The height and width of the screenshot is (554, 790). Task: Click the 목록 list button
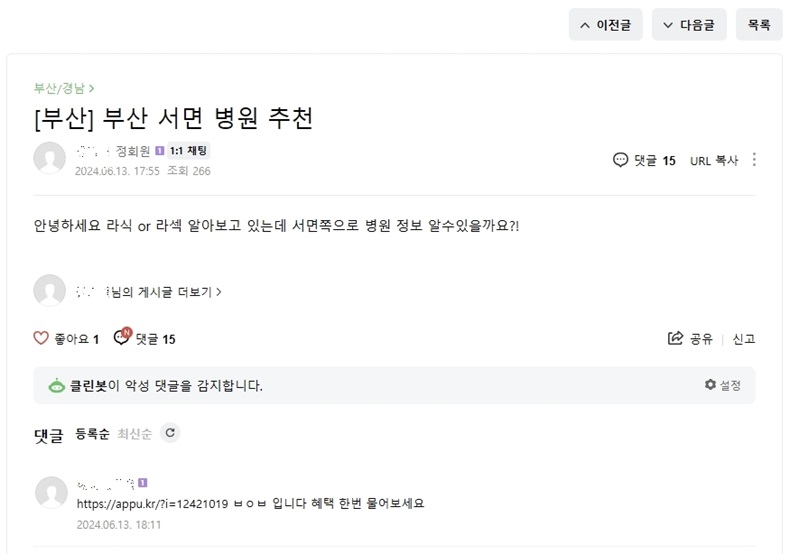click(x=759, y=25)
